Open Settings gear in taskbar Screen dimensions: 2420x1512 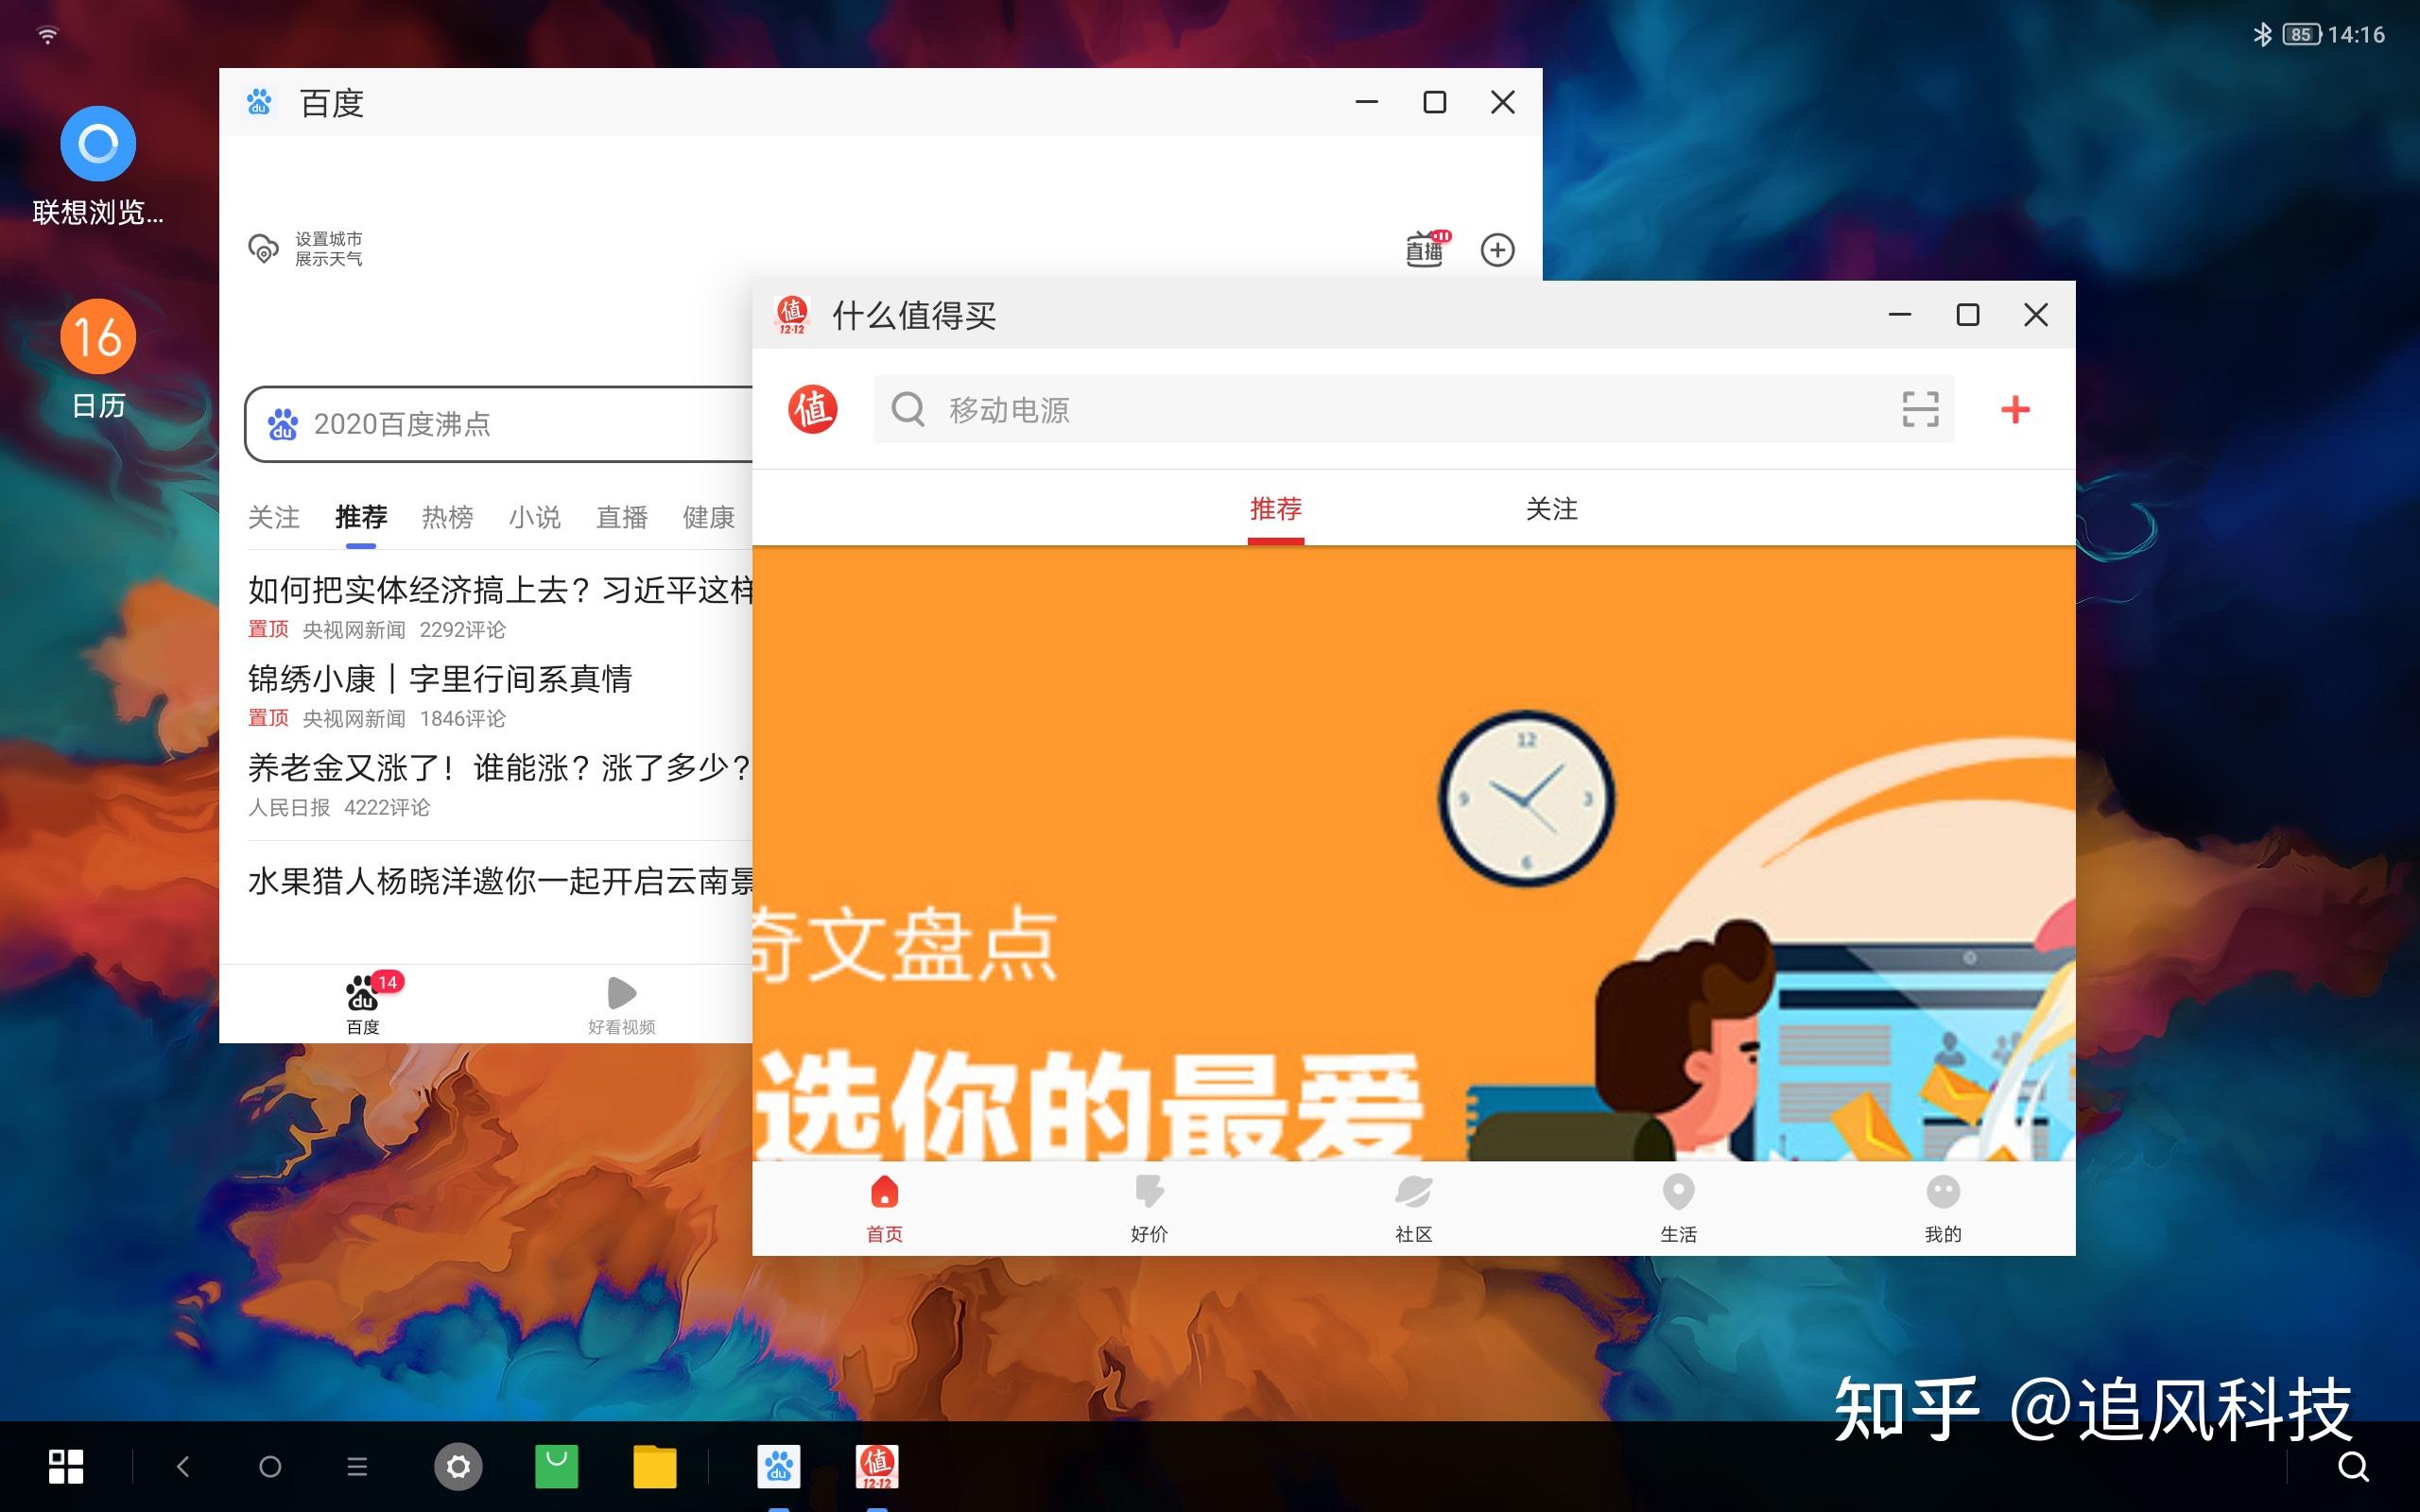pos(458,1467)
